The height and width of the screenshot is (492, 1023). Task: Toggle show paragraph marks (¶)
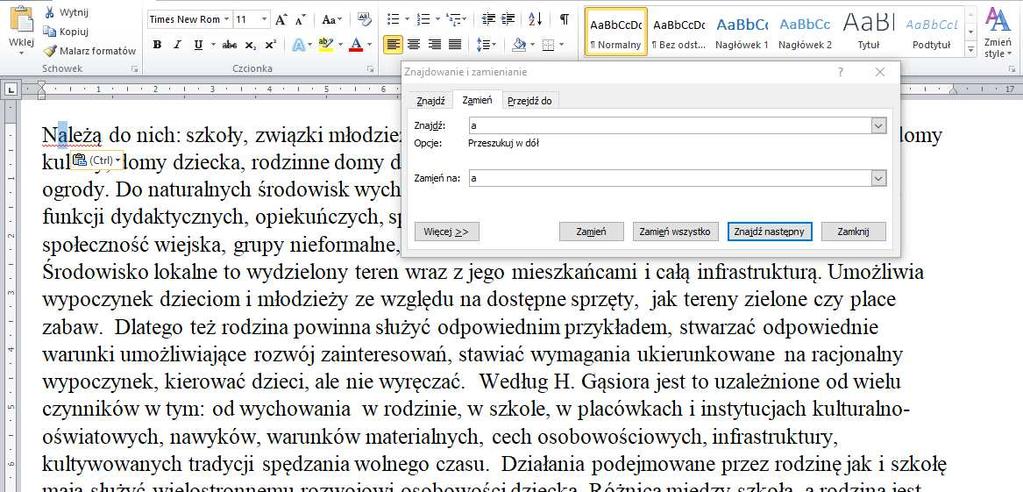click(564, 20)
